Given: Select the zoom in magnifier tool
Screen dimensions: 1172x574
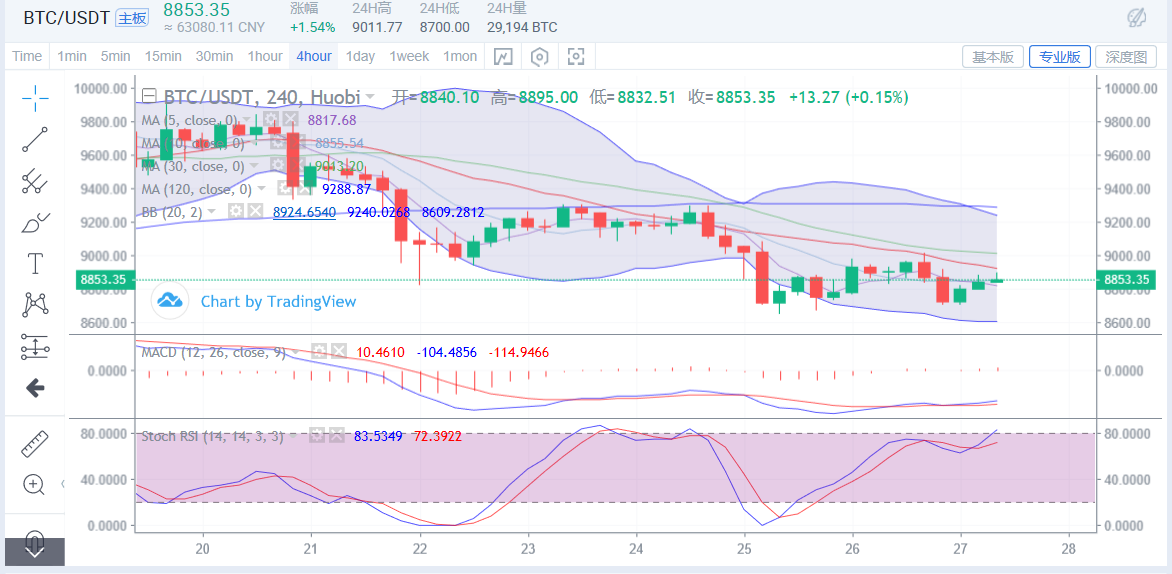Looking at the screenshot, I should 34,484.
